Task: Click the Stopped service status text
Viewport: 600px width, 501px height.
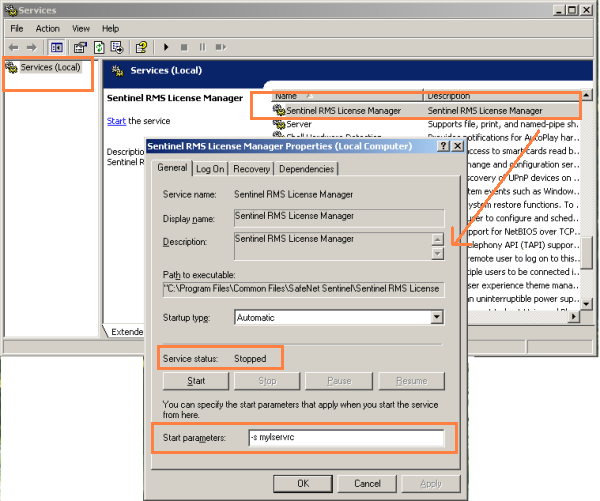Action: coord(250,359)
